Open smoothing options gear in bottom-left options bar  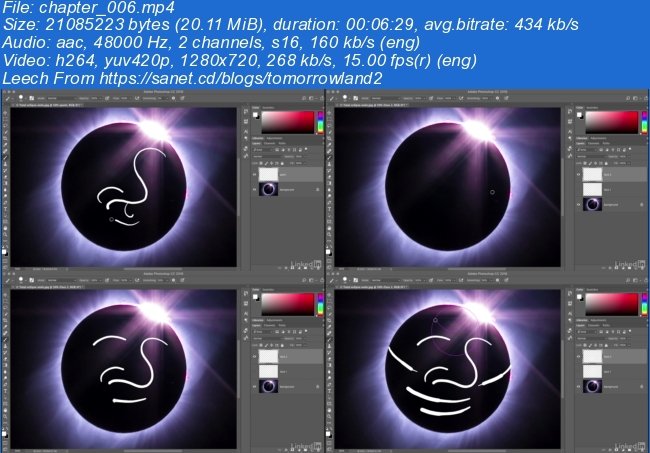(173, 280)
